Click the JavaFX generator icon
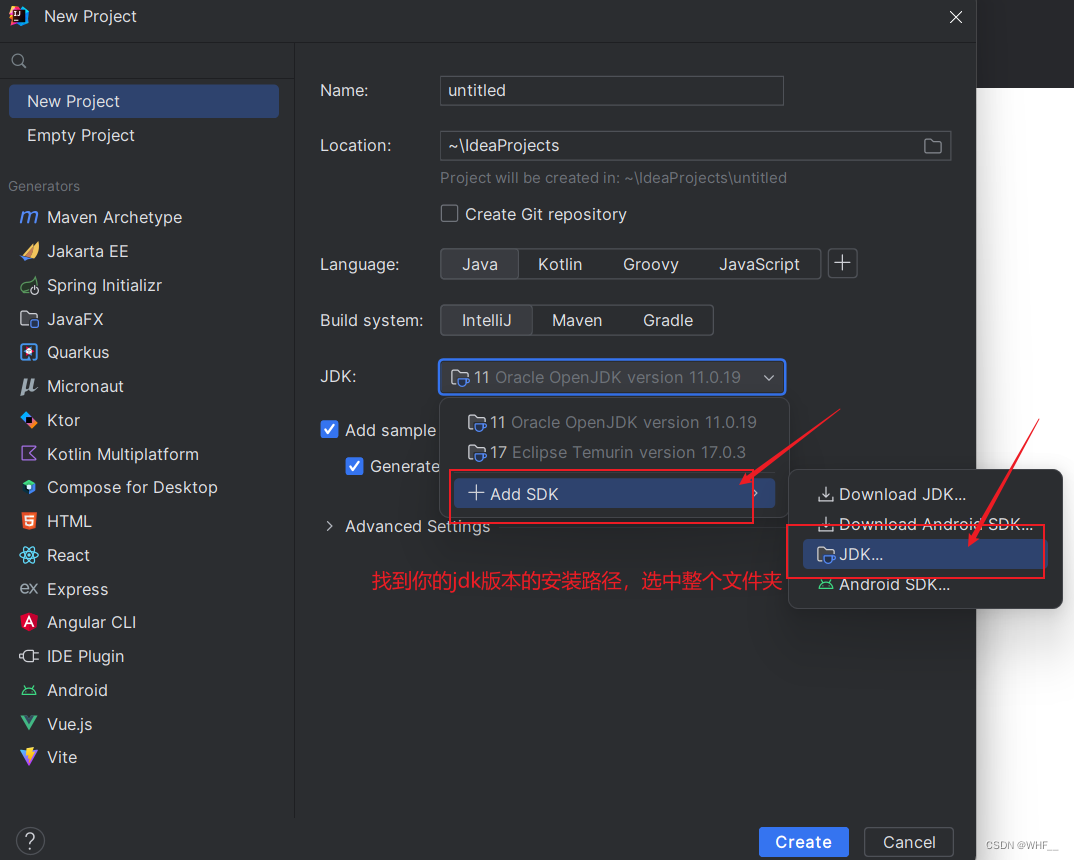Viewport: 1074px width, 860px height. click(x=29, y=319)
